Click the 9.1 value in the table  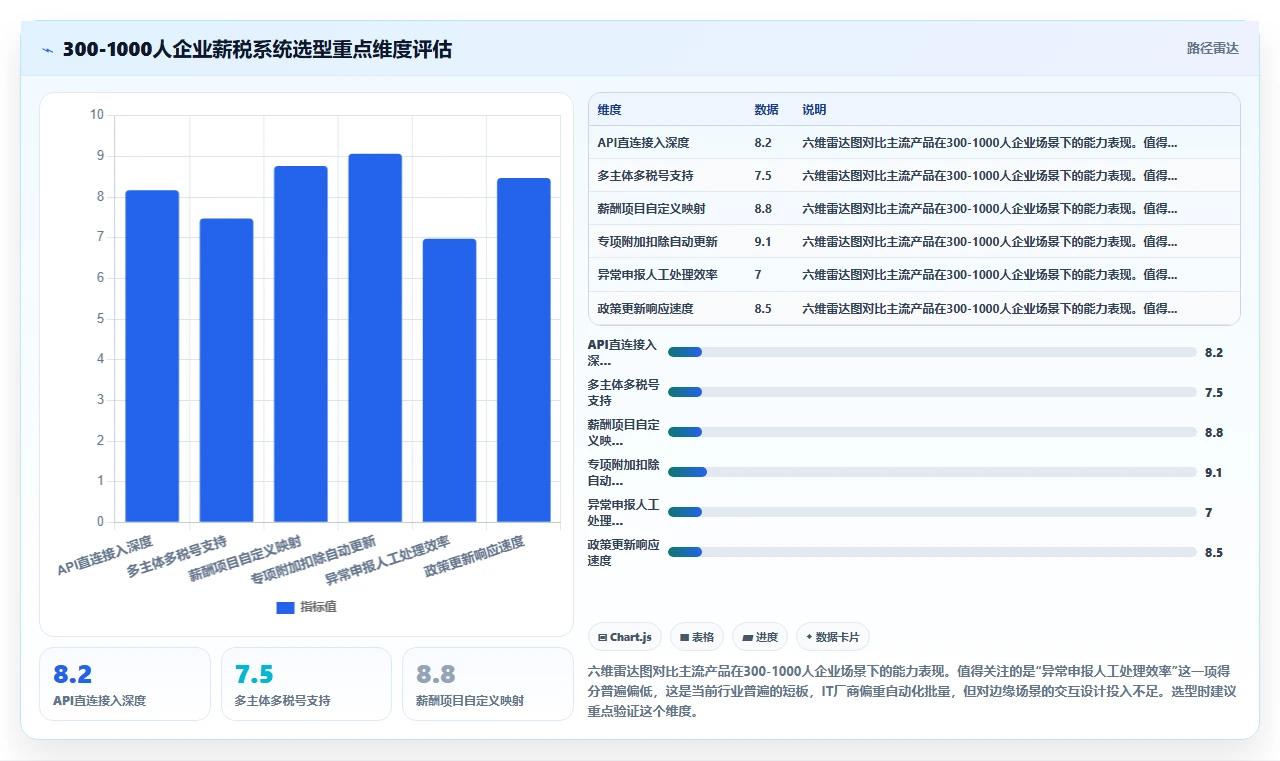(763, 242)
